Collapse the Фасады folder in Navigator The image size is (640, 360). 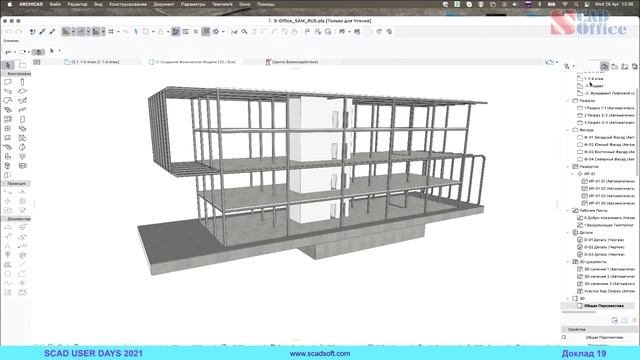568,130
